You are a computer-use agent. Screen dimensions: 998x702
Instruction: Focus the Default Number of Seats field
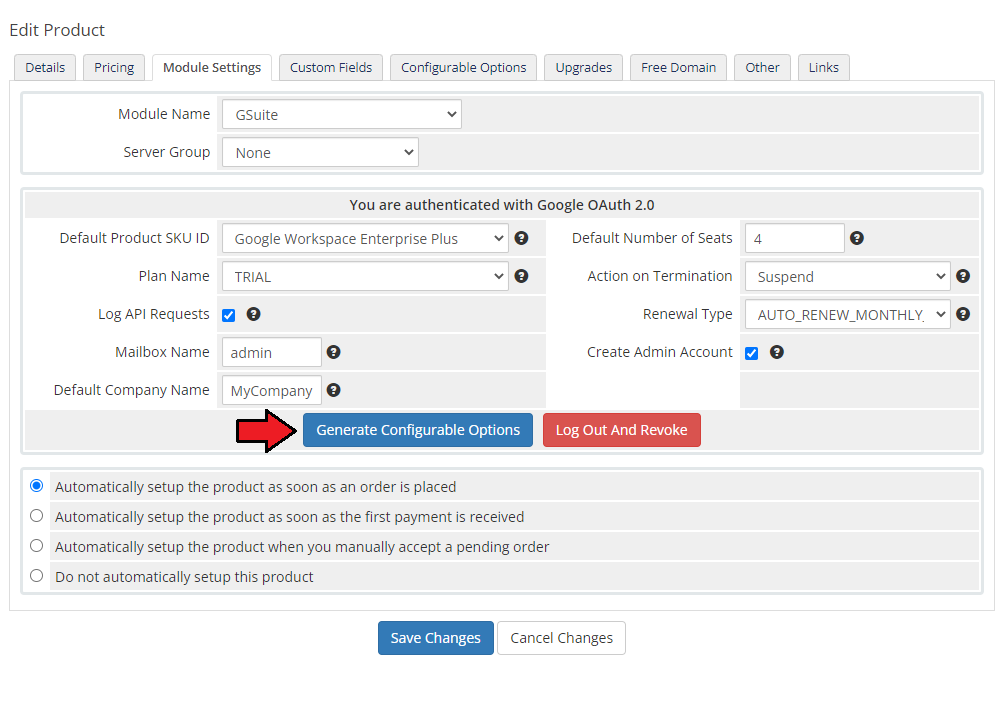795,239
